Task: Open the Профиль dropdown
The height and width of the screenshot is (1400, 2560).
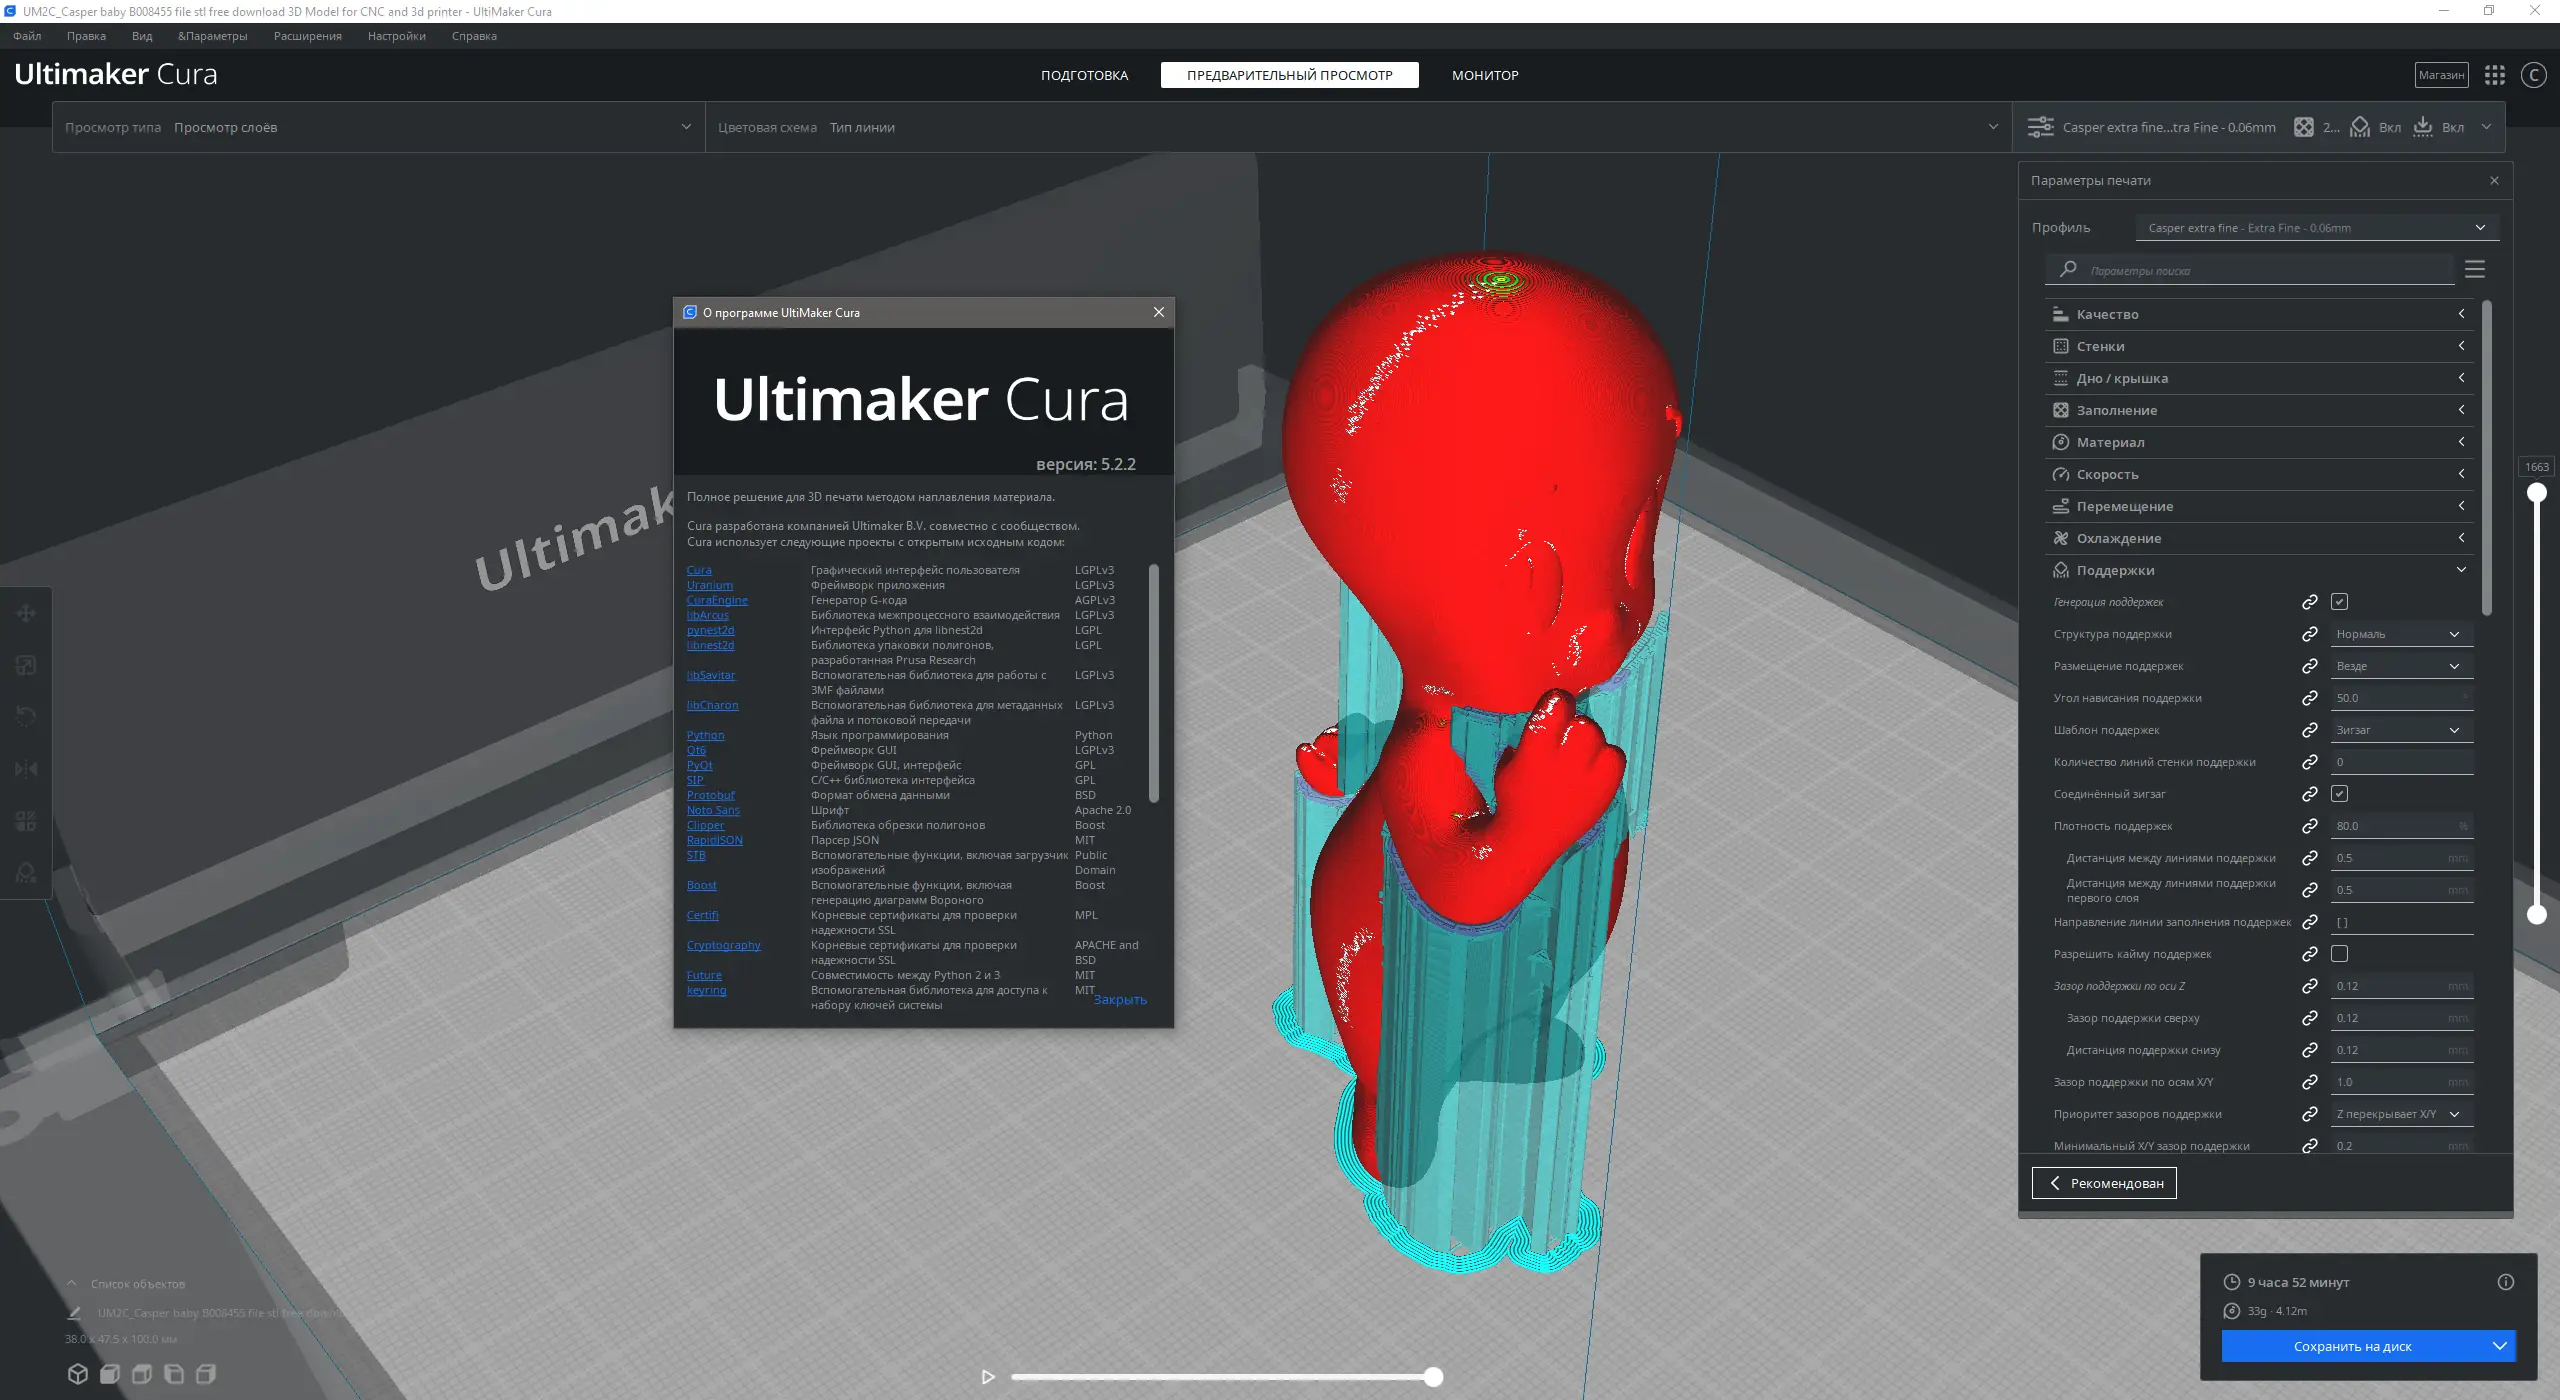Action: [x=2316, y=228]
